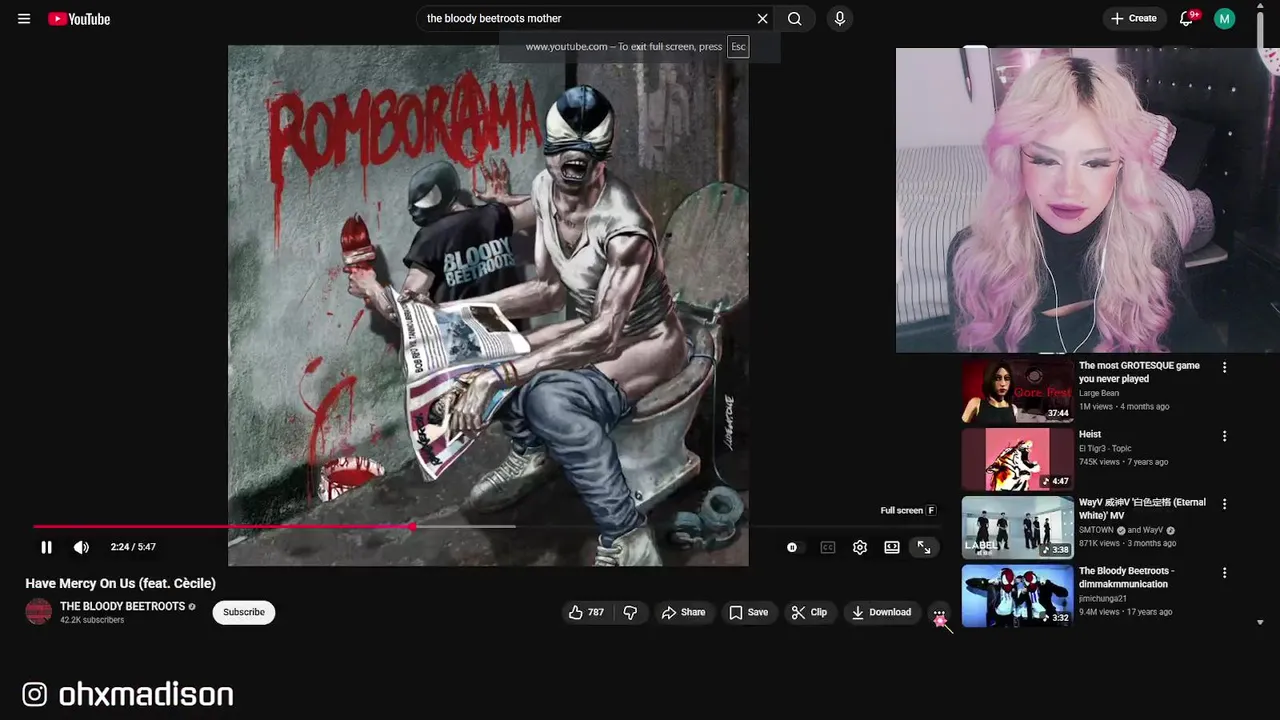Download the video
Image resolution: width=1280 pixels, height=720 pixels.
coord(881,612)
